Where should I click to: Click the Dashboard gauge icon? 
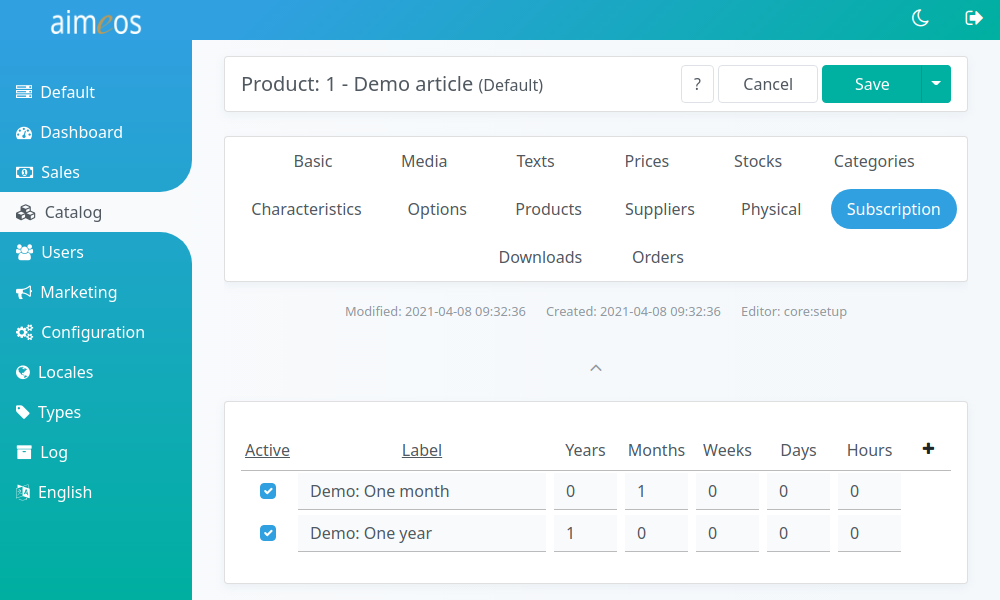pyautogui.click(x=24, y=133)
